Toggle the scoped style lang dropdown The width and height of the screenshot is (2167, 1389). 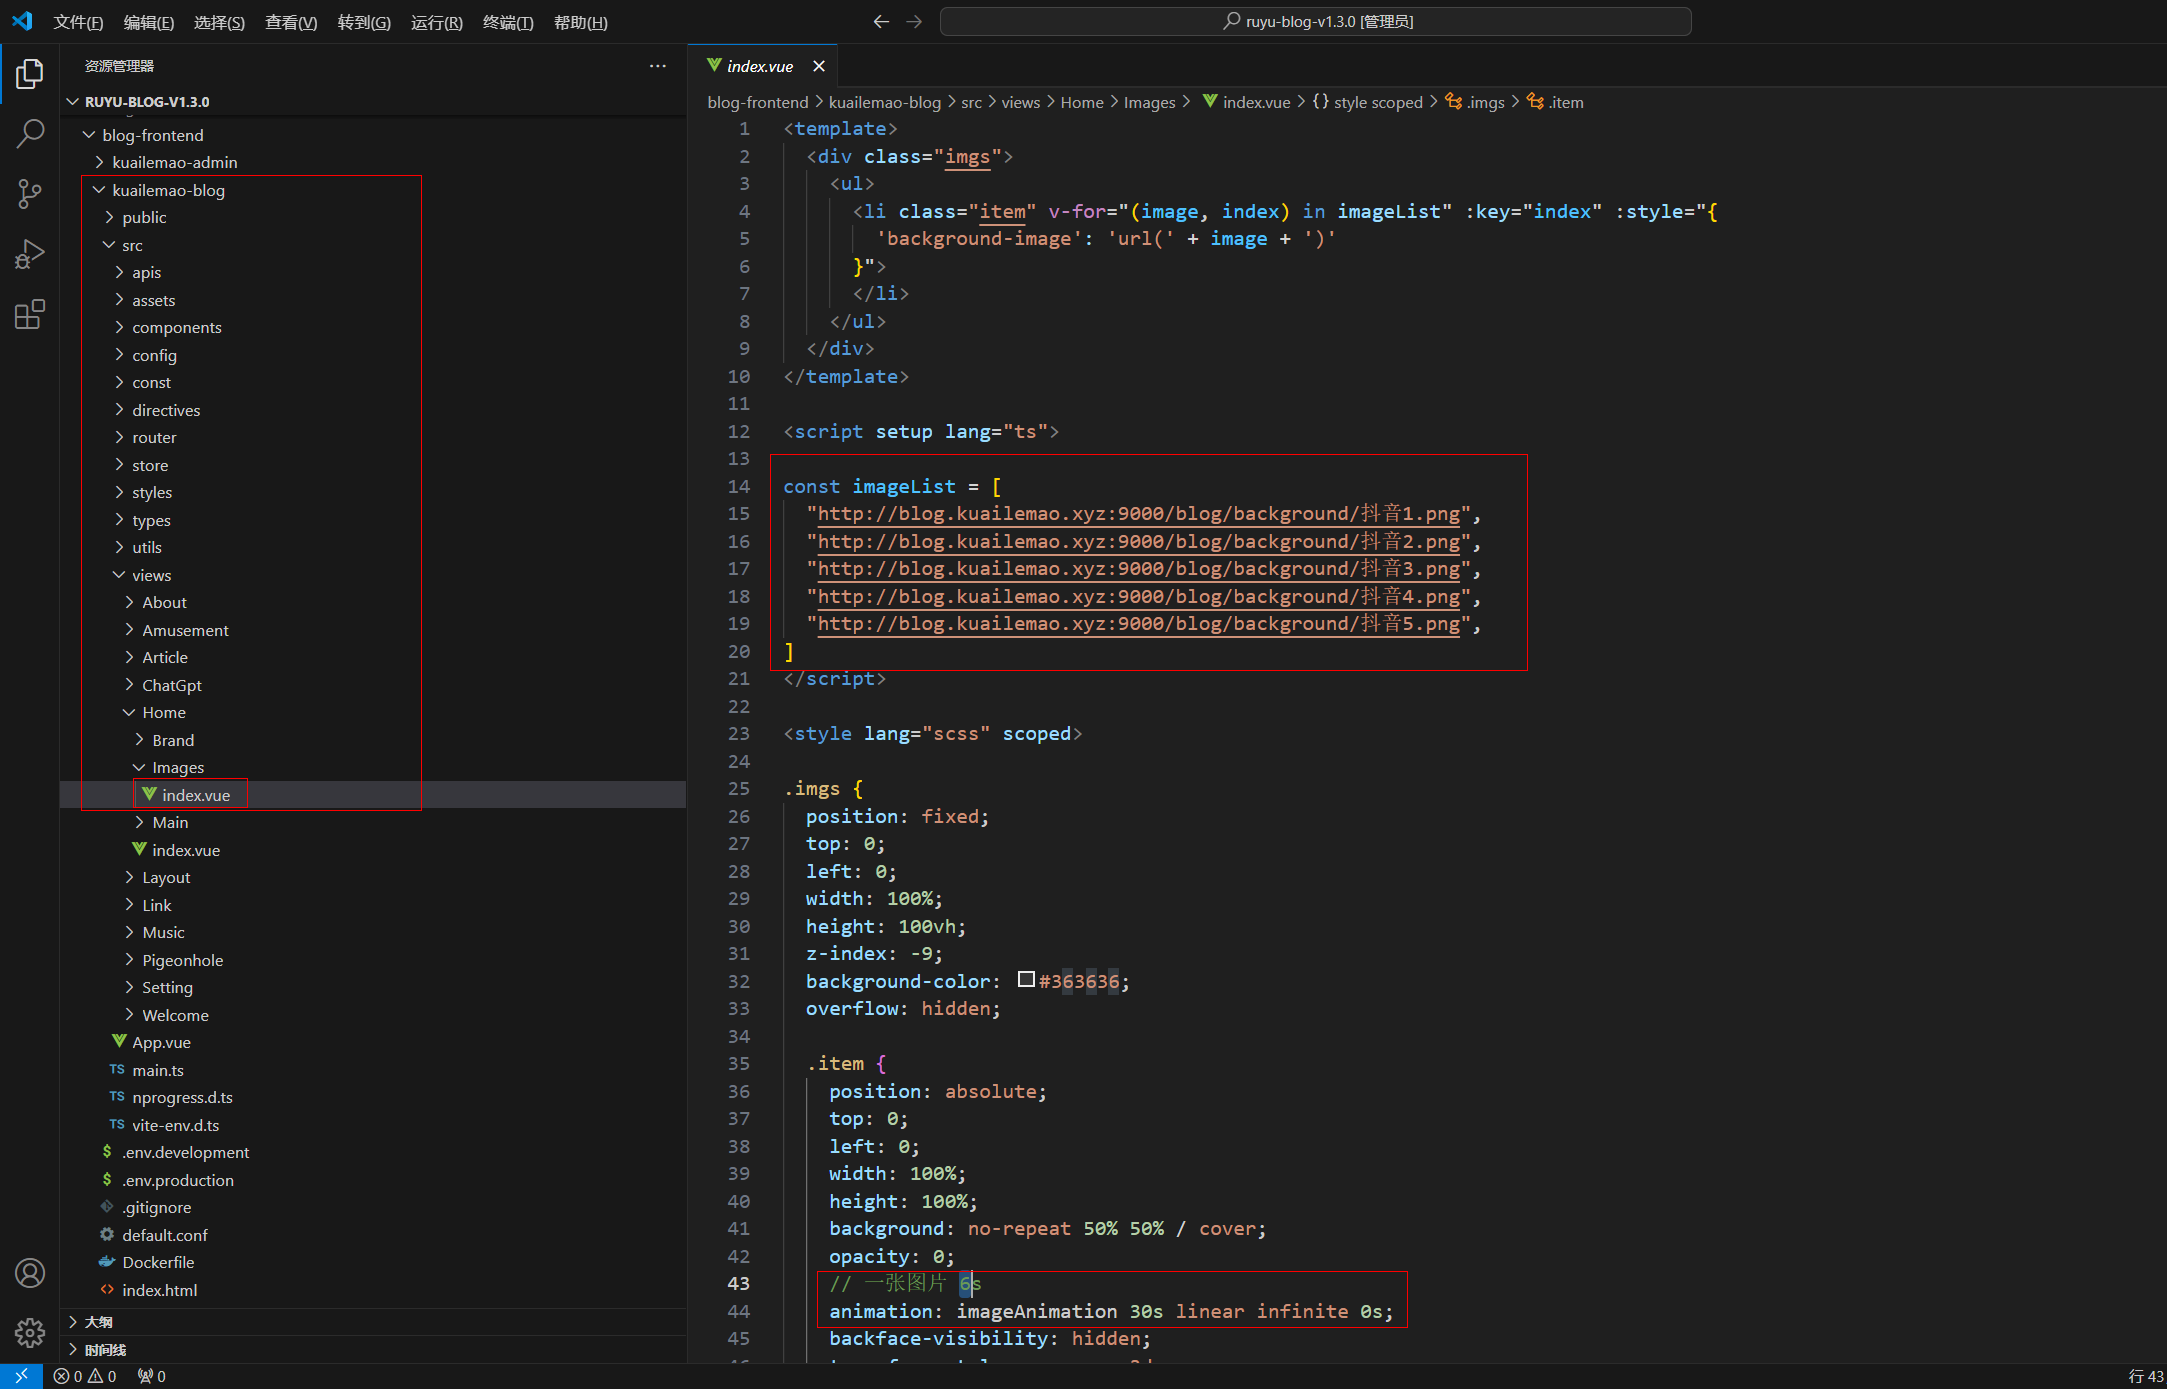(1373, 103)
